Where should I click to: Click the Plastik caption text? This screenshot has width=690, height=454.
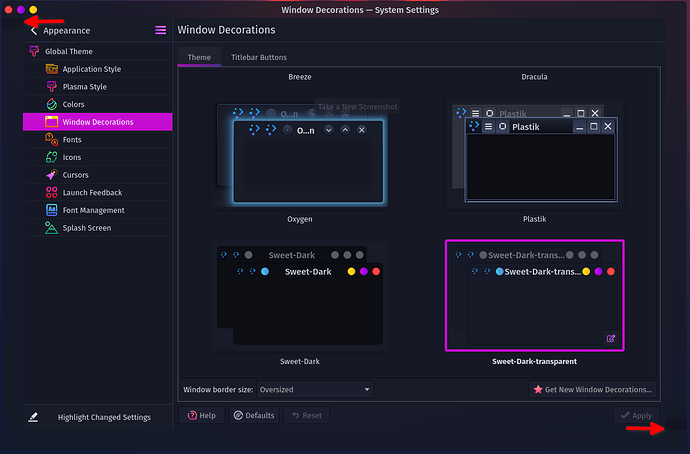coord(534,219)
